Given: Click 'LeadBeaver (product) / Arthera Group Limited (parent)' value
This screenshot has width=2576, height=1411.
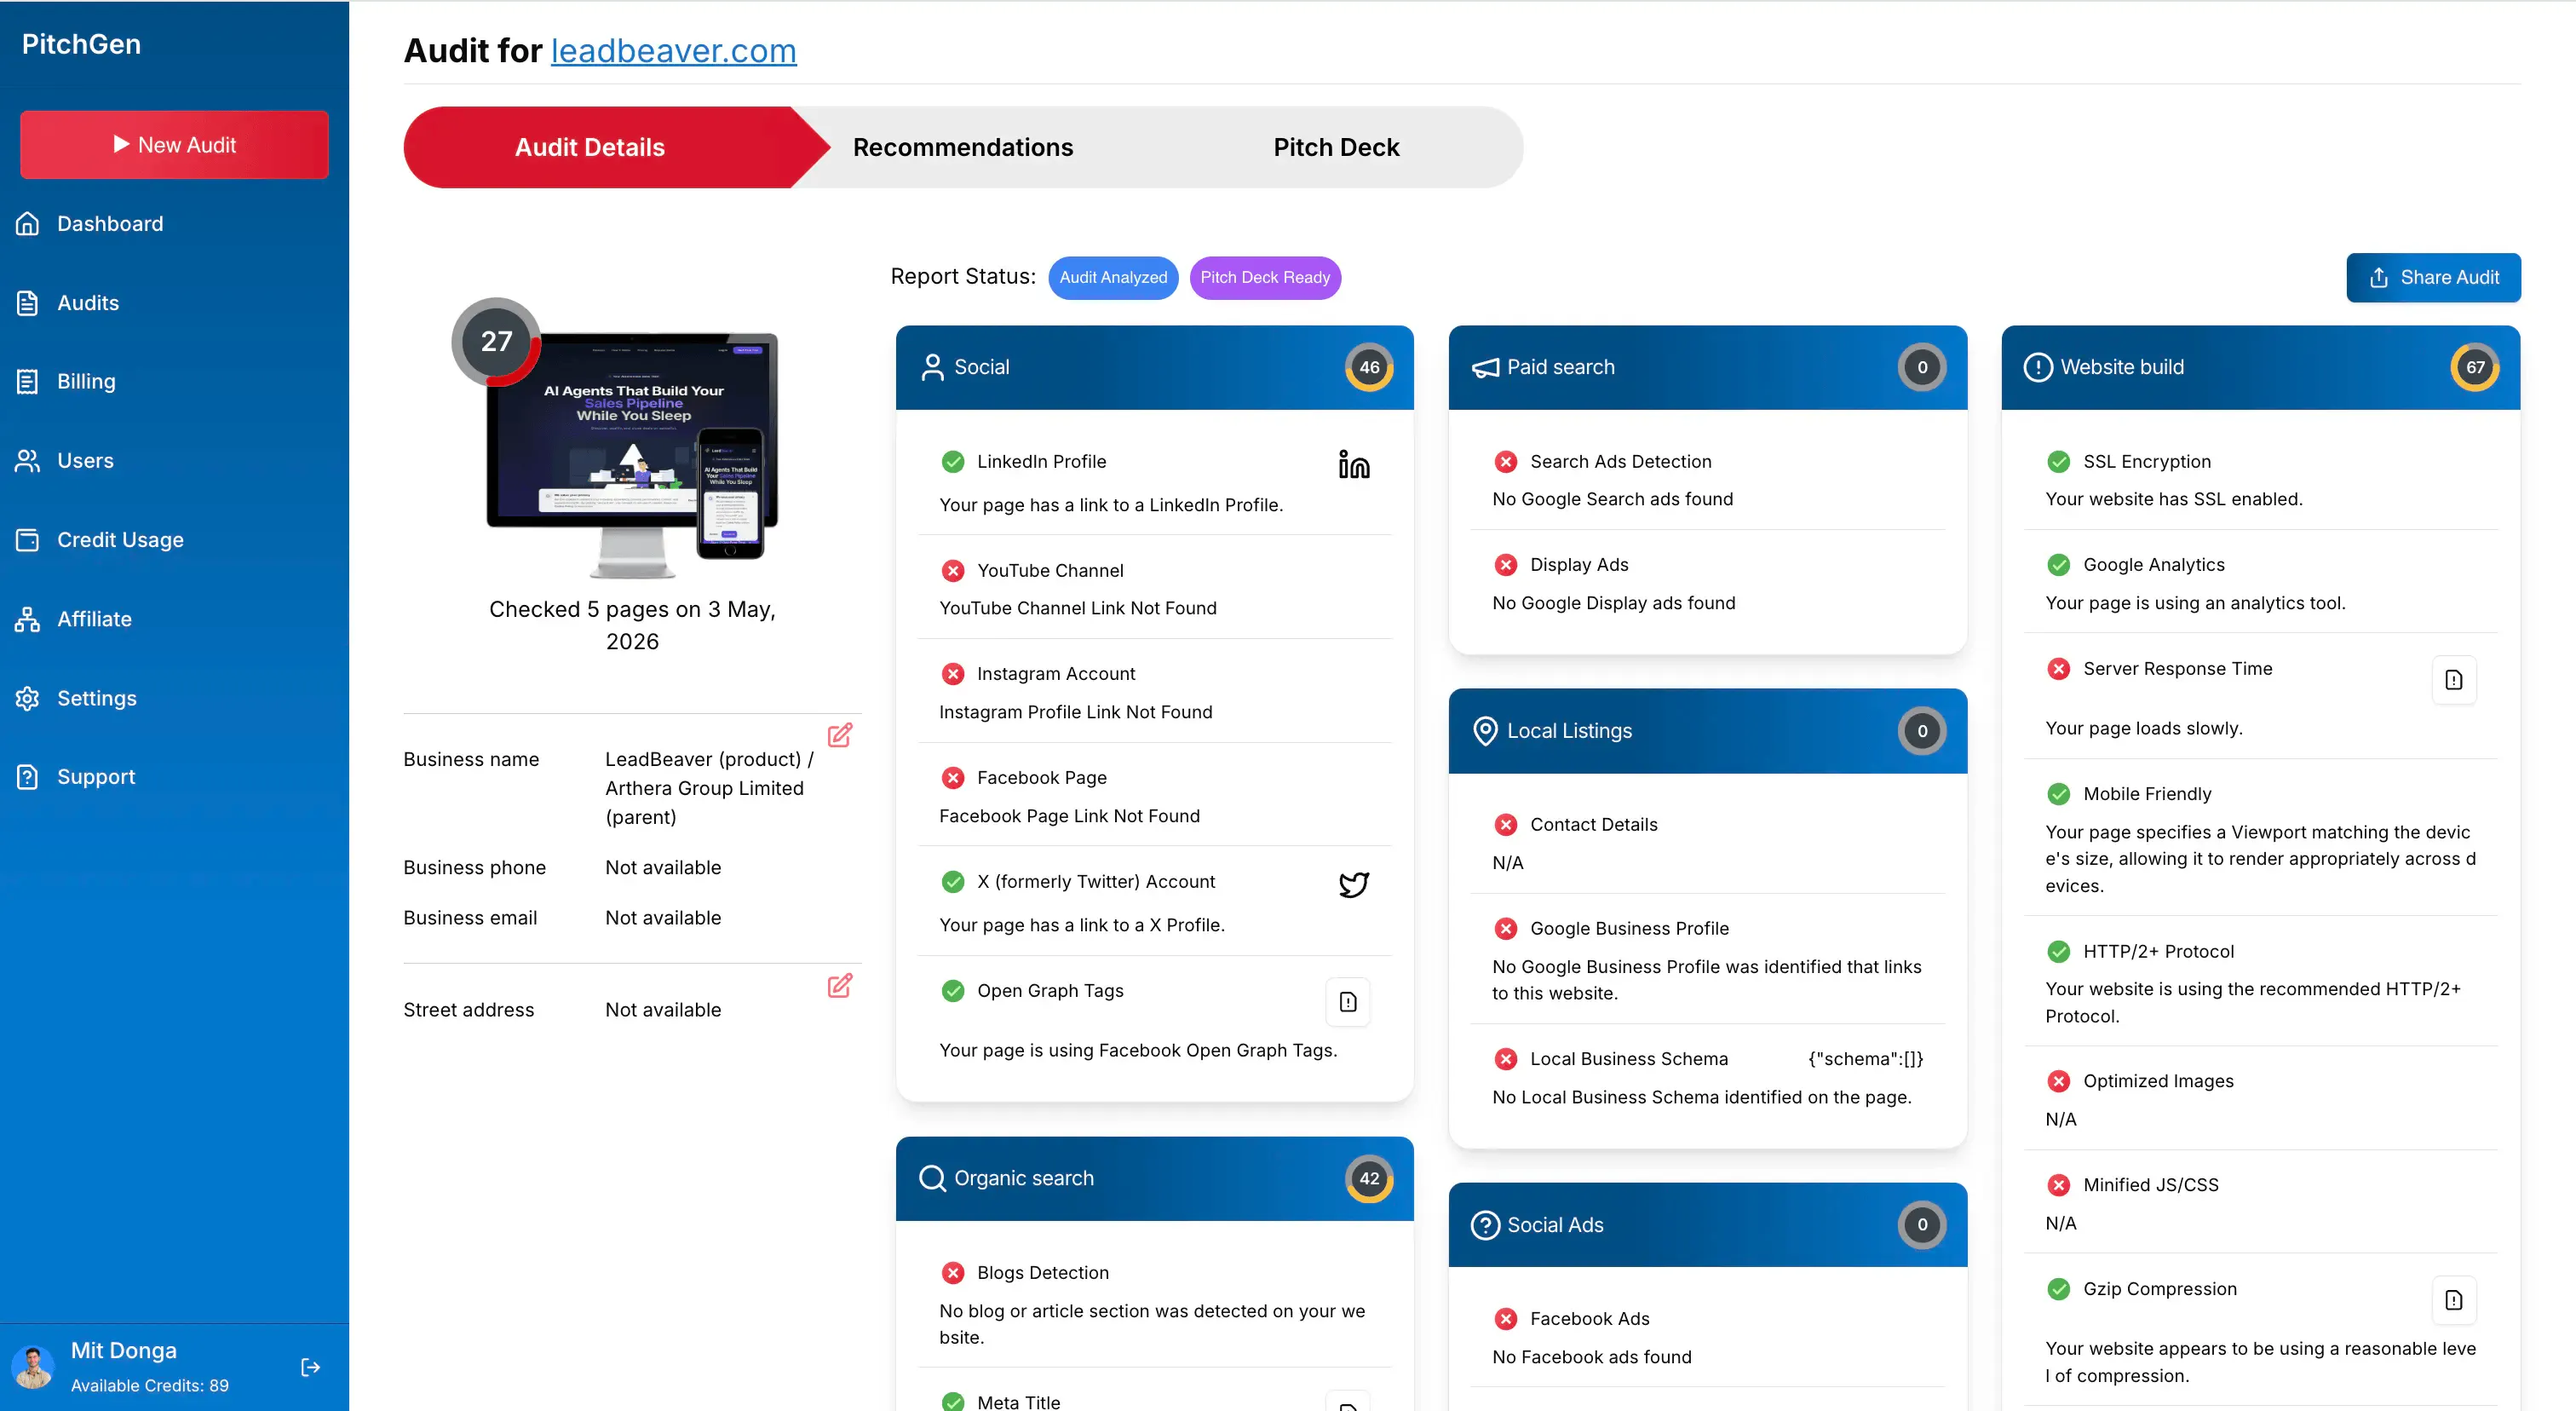Looking at the screenshot, I should (x=709, y=788).
